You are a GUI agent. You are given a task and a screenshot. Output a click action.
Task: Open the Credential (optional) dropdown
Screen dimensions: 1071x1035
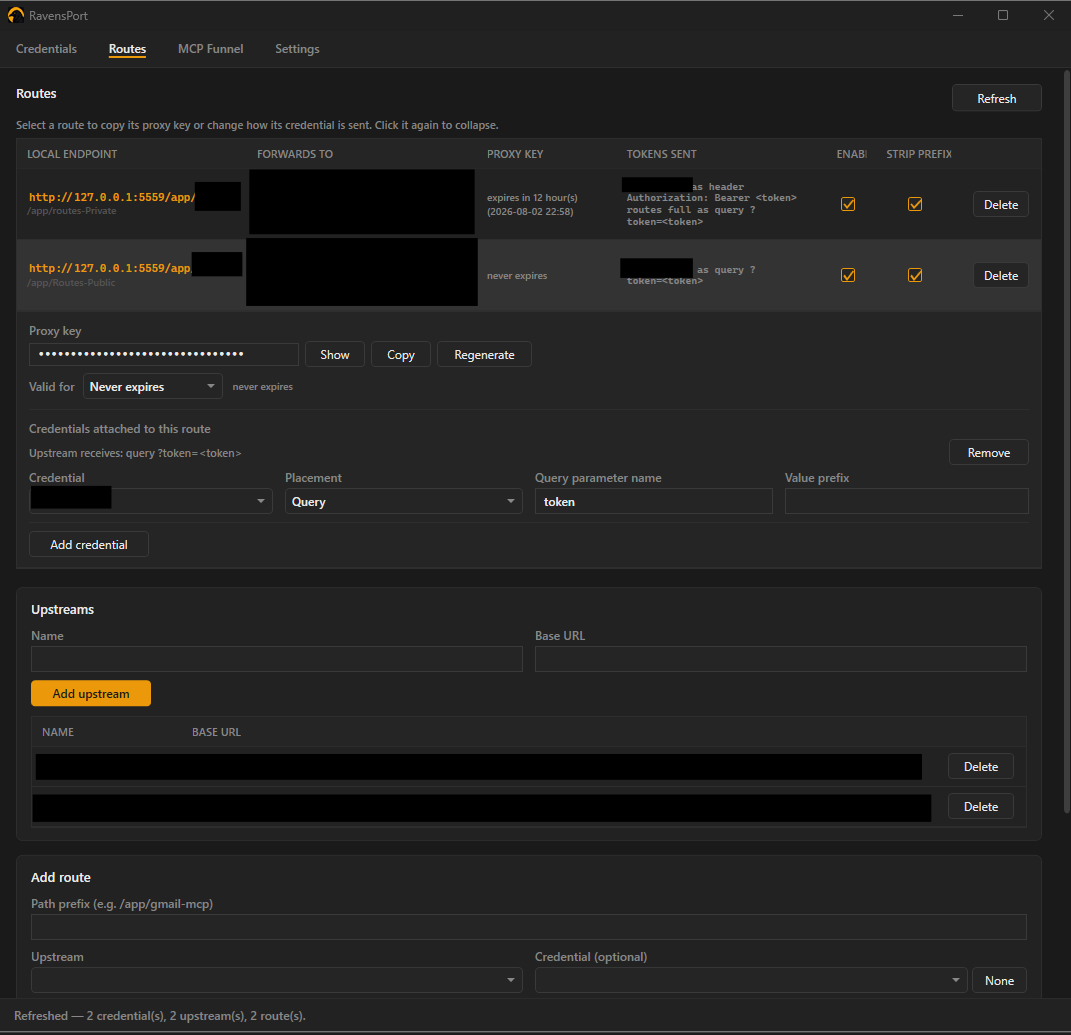click(751, 980)
